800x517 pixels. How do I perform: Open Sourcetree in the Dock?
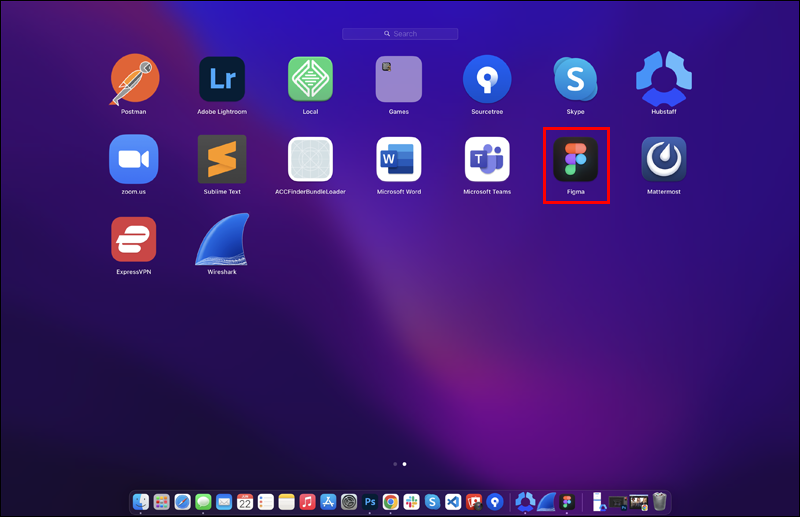(x=494, y=502)
